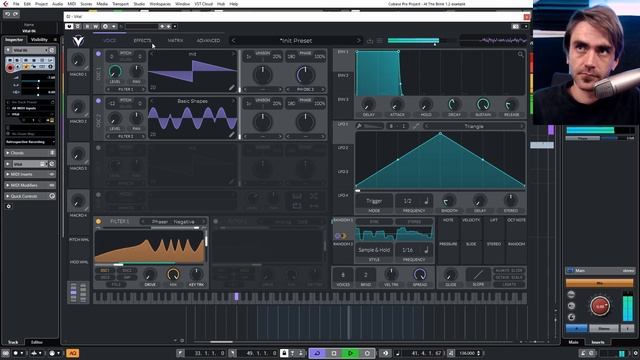Select the Visibility tab in left panel
640x360 pixels.
pos(39,40)
